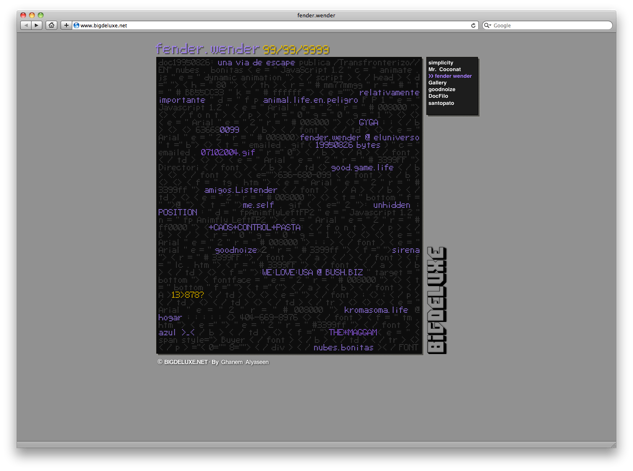Click the site favicon in address bar
633x471 pixels.
pos(76,25)
